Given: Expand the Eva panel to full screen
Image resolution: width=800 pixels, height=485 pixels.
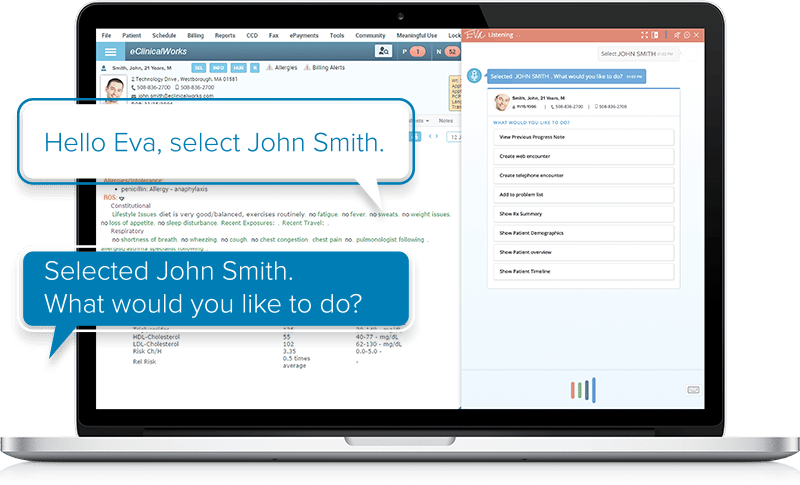Looking at the screenshot, I should click(644, 35).
